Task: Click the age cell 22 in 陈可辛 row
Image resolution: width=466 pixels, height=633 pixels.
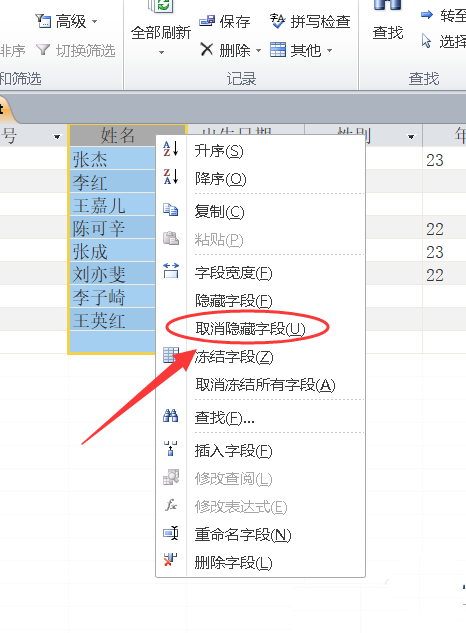Action: tap(444, 228)
